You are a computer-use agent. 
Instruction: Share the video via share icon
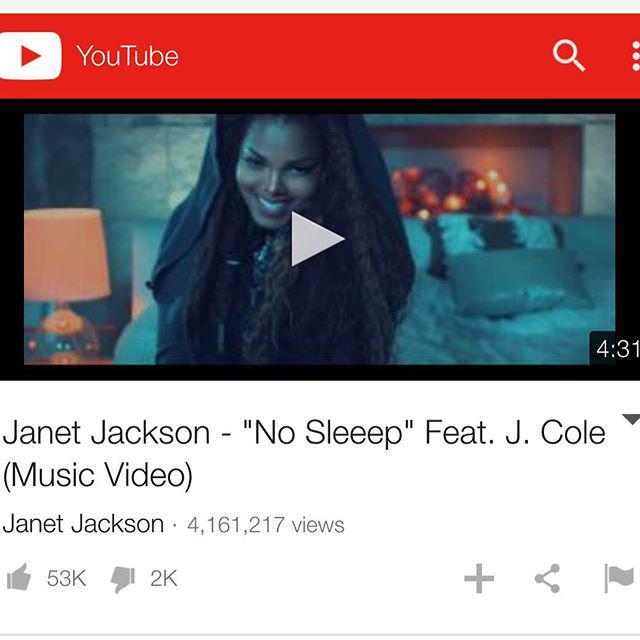click(548, 578)
